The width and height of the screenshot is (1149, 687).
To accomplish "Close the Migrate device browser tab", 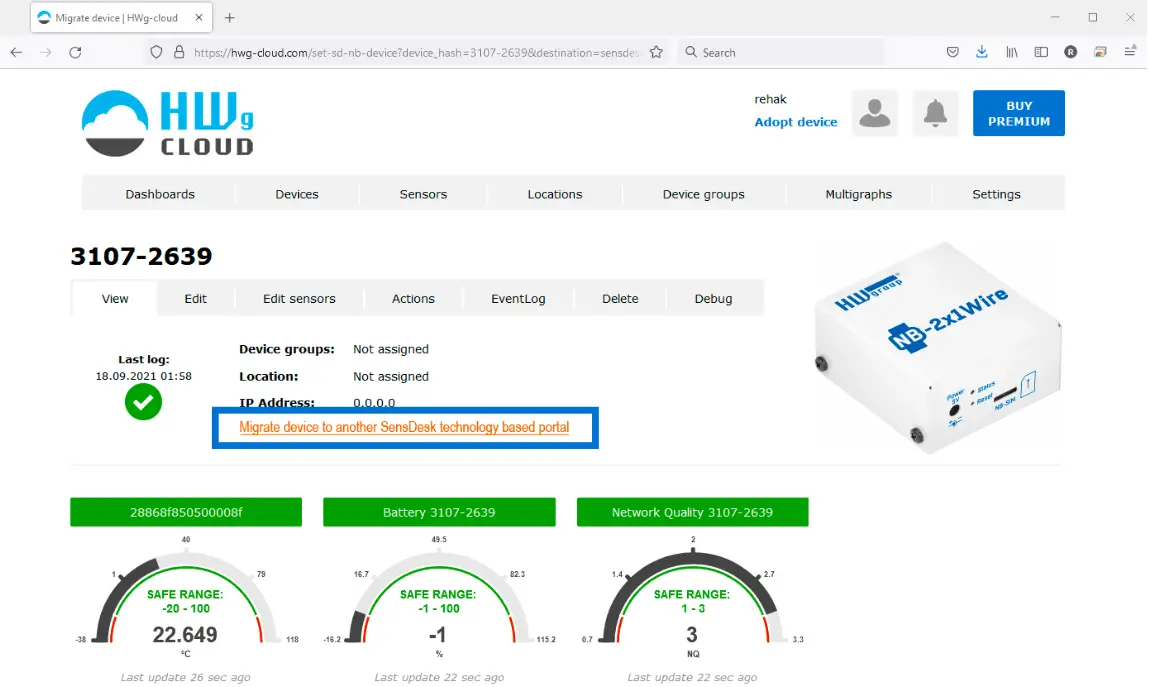I will (199, 18).
